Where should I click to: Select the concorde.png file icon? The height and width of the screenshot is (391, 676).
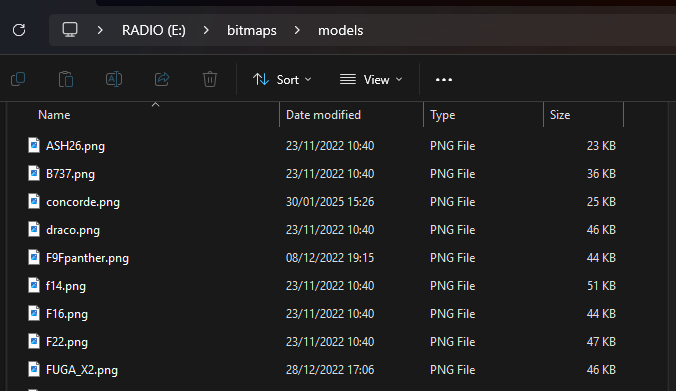[x=34, y=201]
